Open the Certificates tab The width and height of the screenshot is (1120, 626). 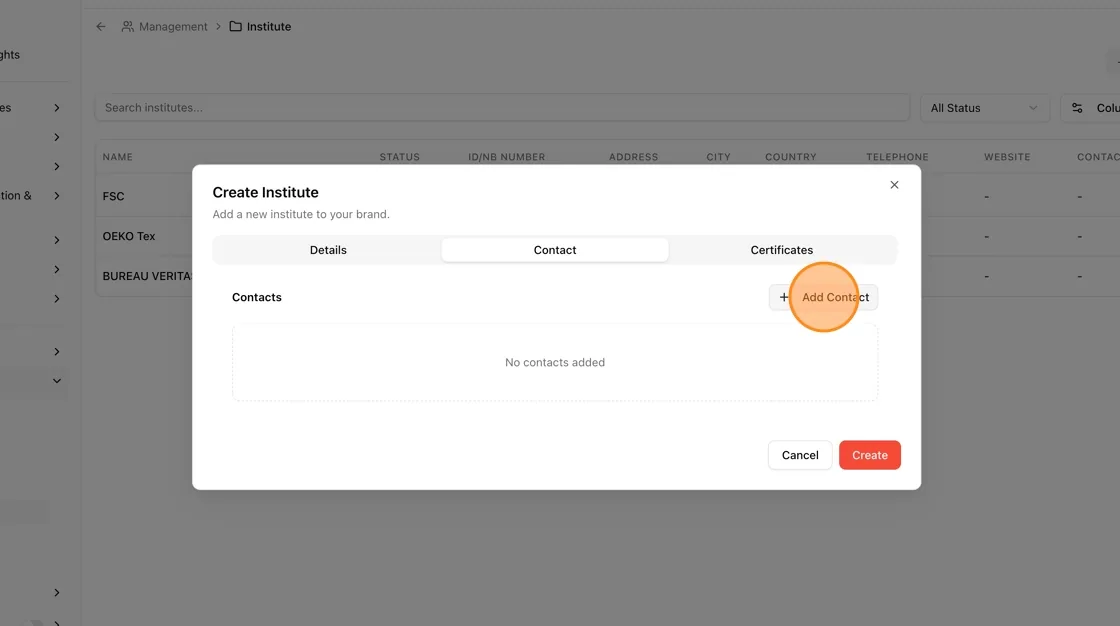pos(781,250)
